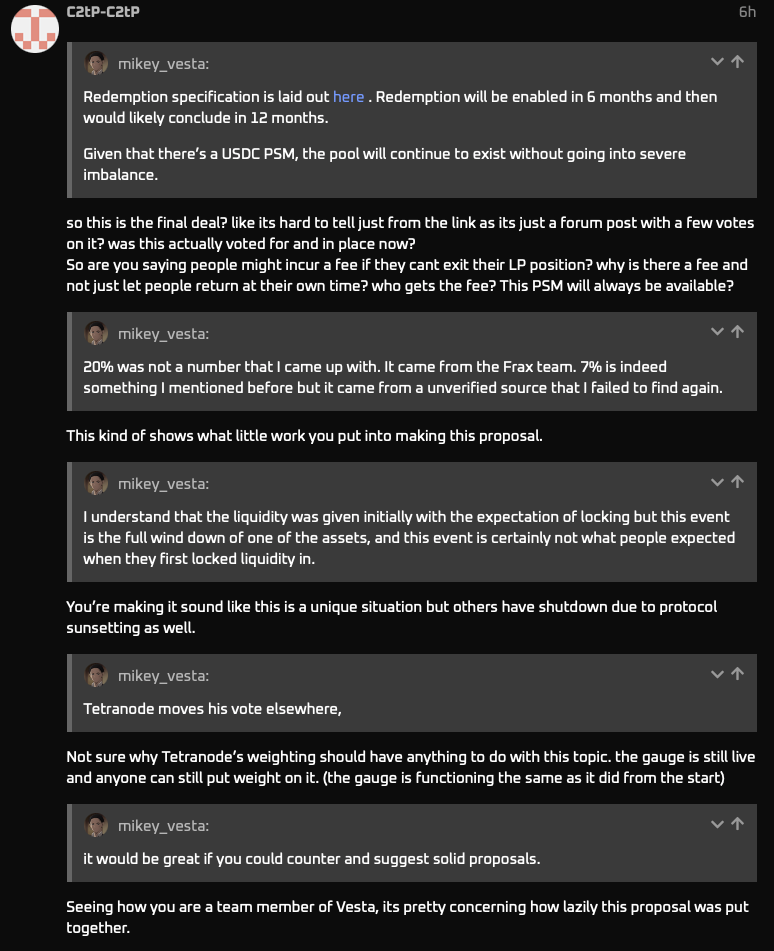Click mikey_vesta avatar in Tetranode quote
774x951 pixels.
[x=96, y=676]
